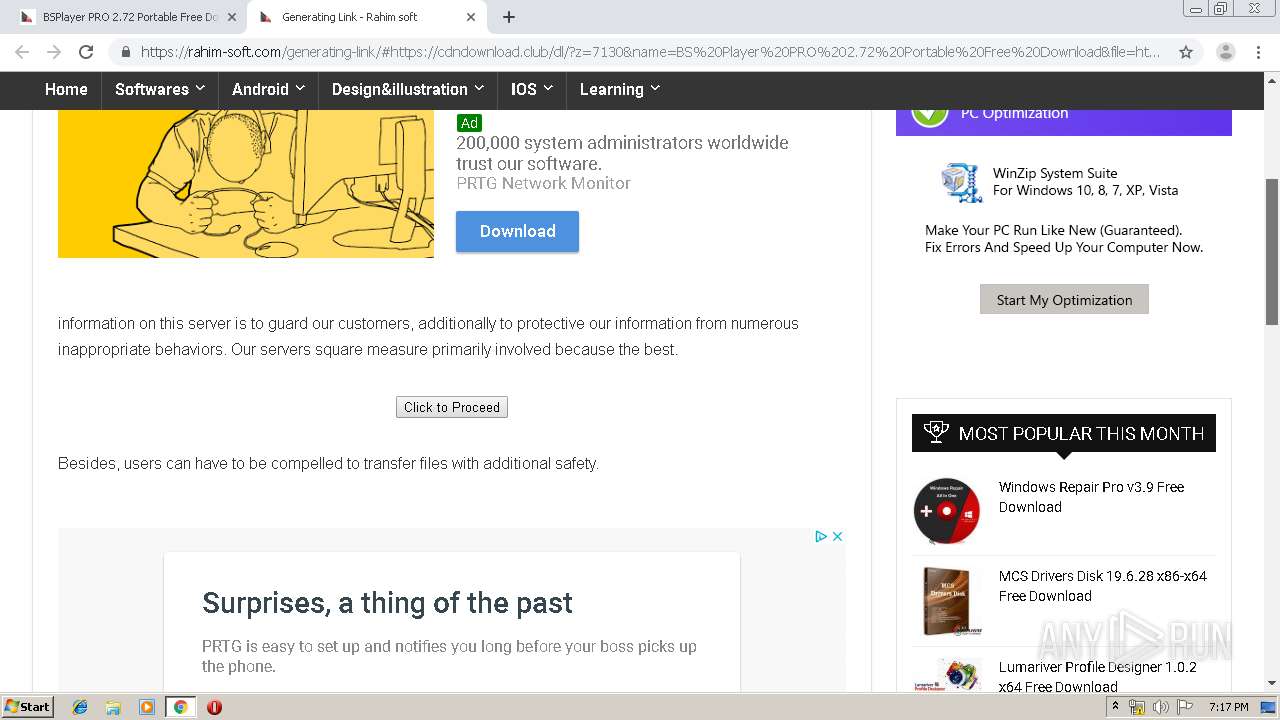This screenshot has width=1280, height=720.
Task: Click the scrollbar down arrow
Action: (x=1272, y=684)
